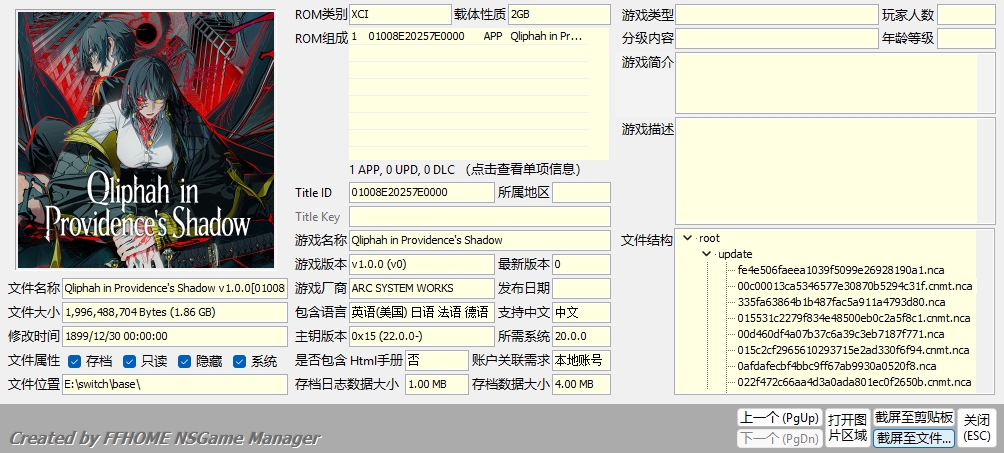Screen dimensions: 1004x453
Task: Select ROM row 01008E20257E0000 APP entry
Action: pyautogui.click(x=469, y=37)
